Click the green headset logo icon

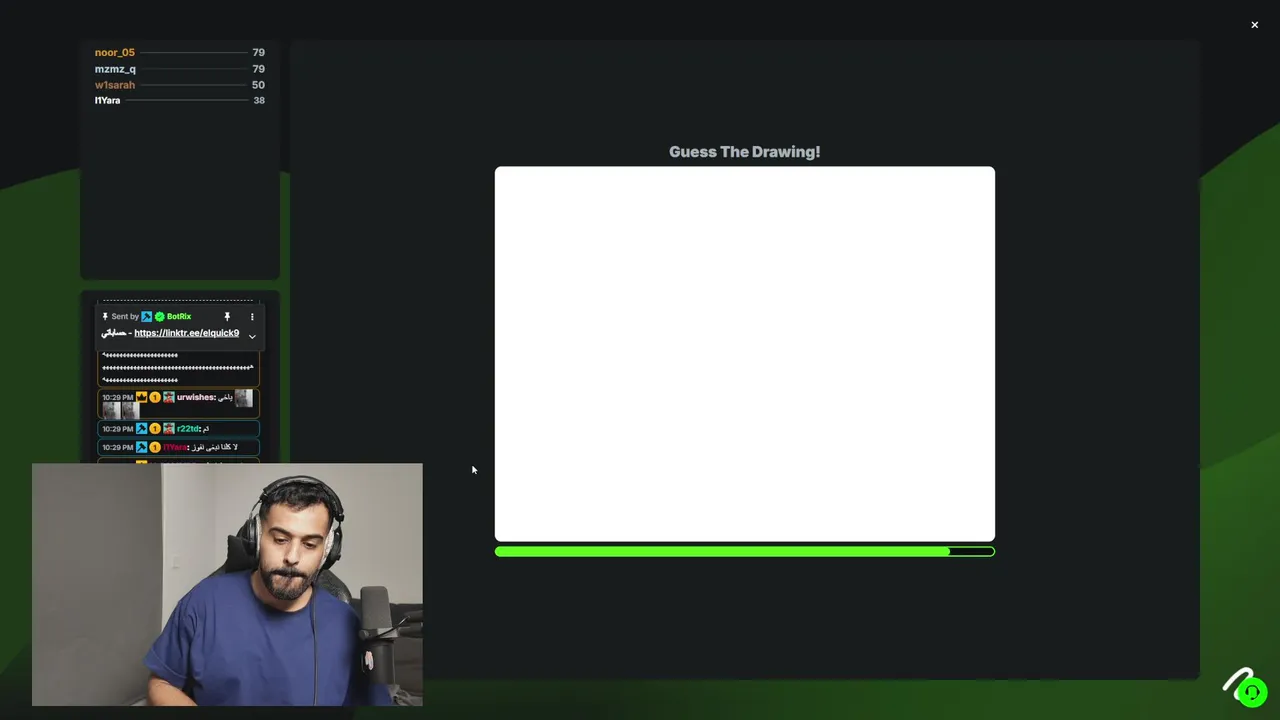click(1251, 692)
